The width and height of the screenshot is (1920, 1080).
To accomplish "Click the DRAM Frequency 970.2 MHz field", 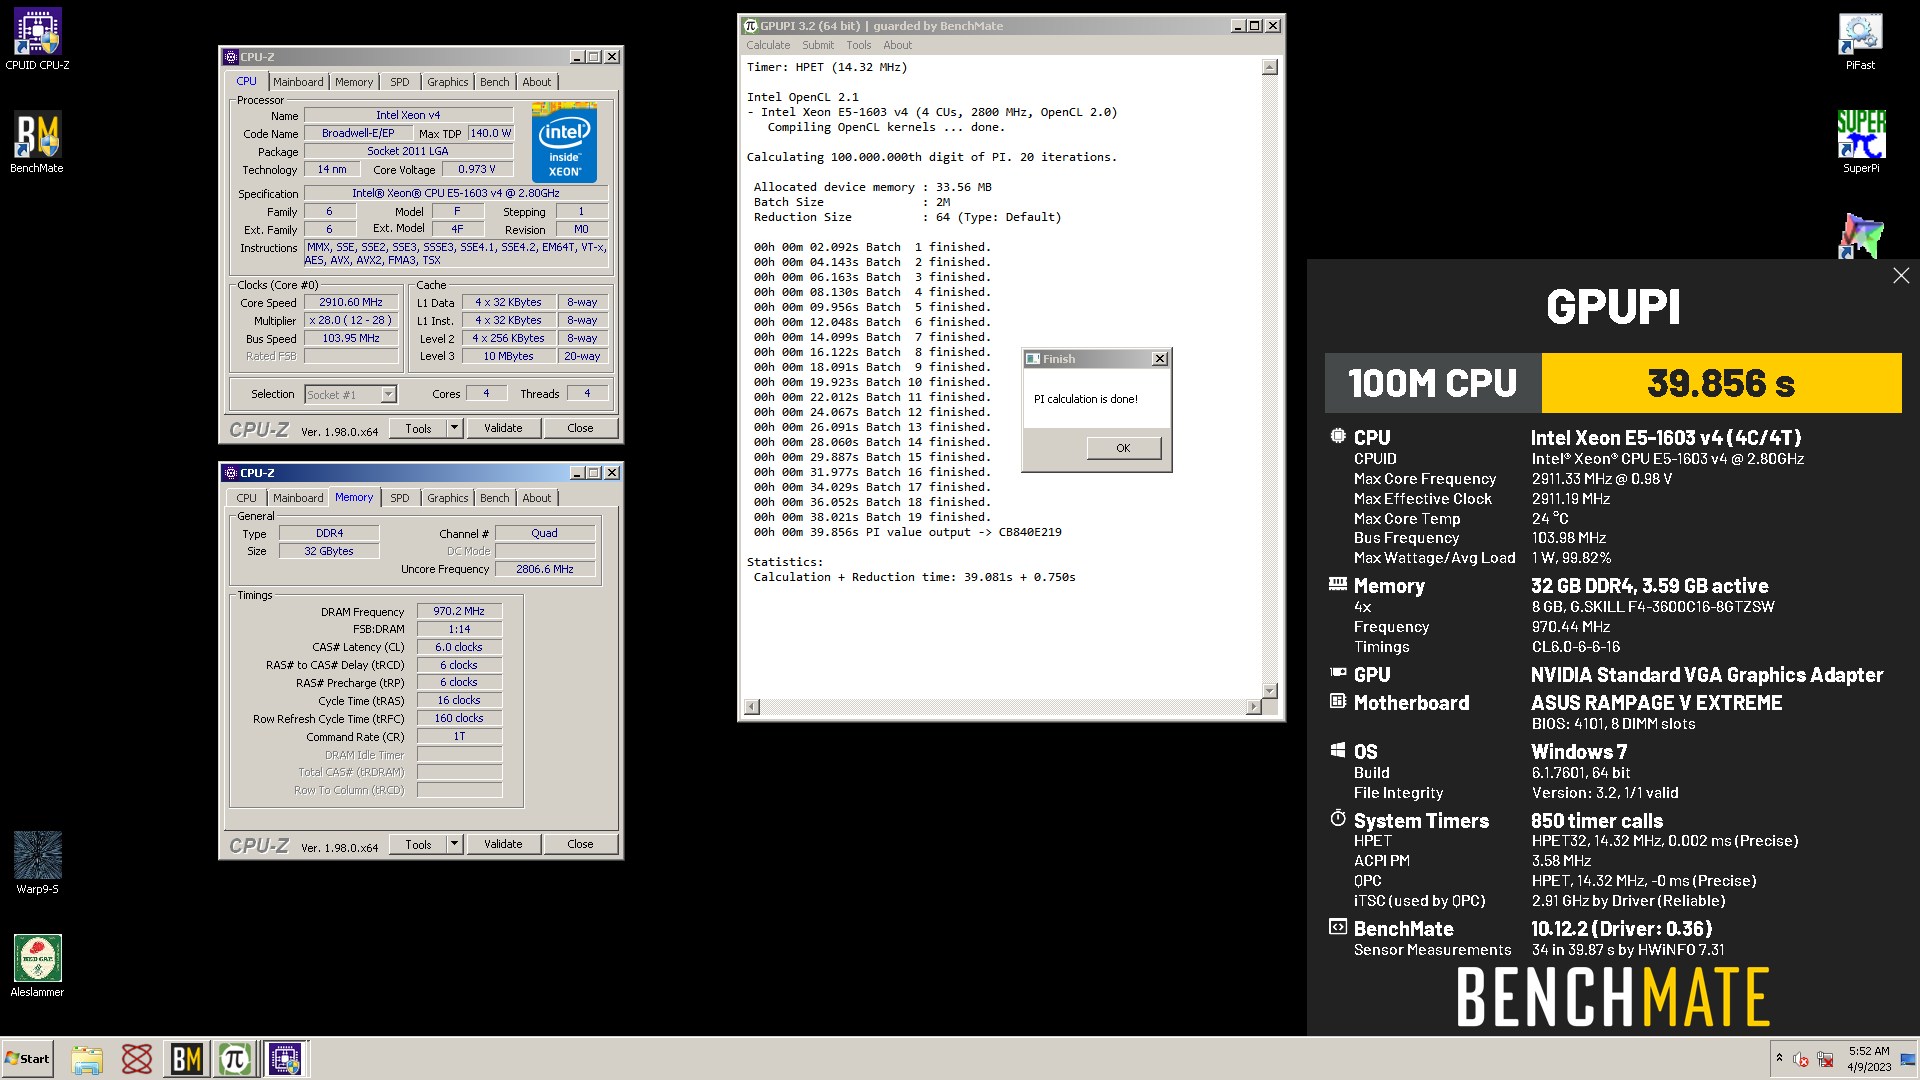I will [459, 611].
